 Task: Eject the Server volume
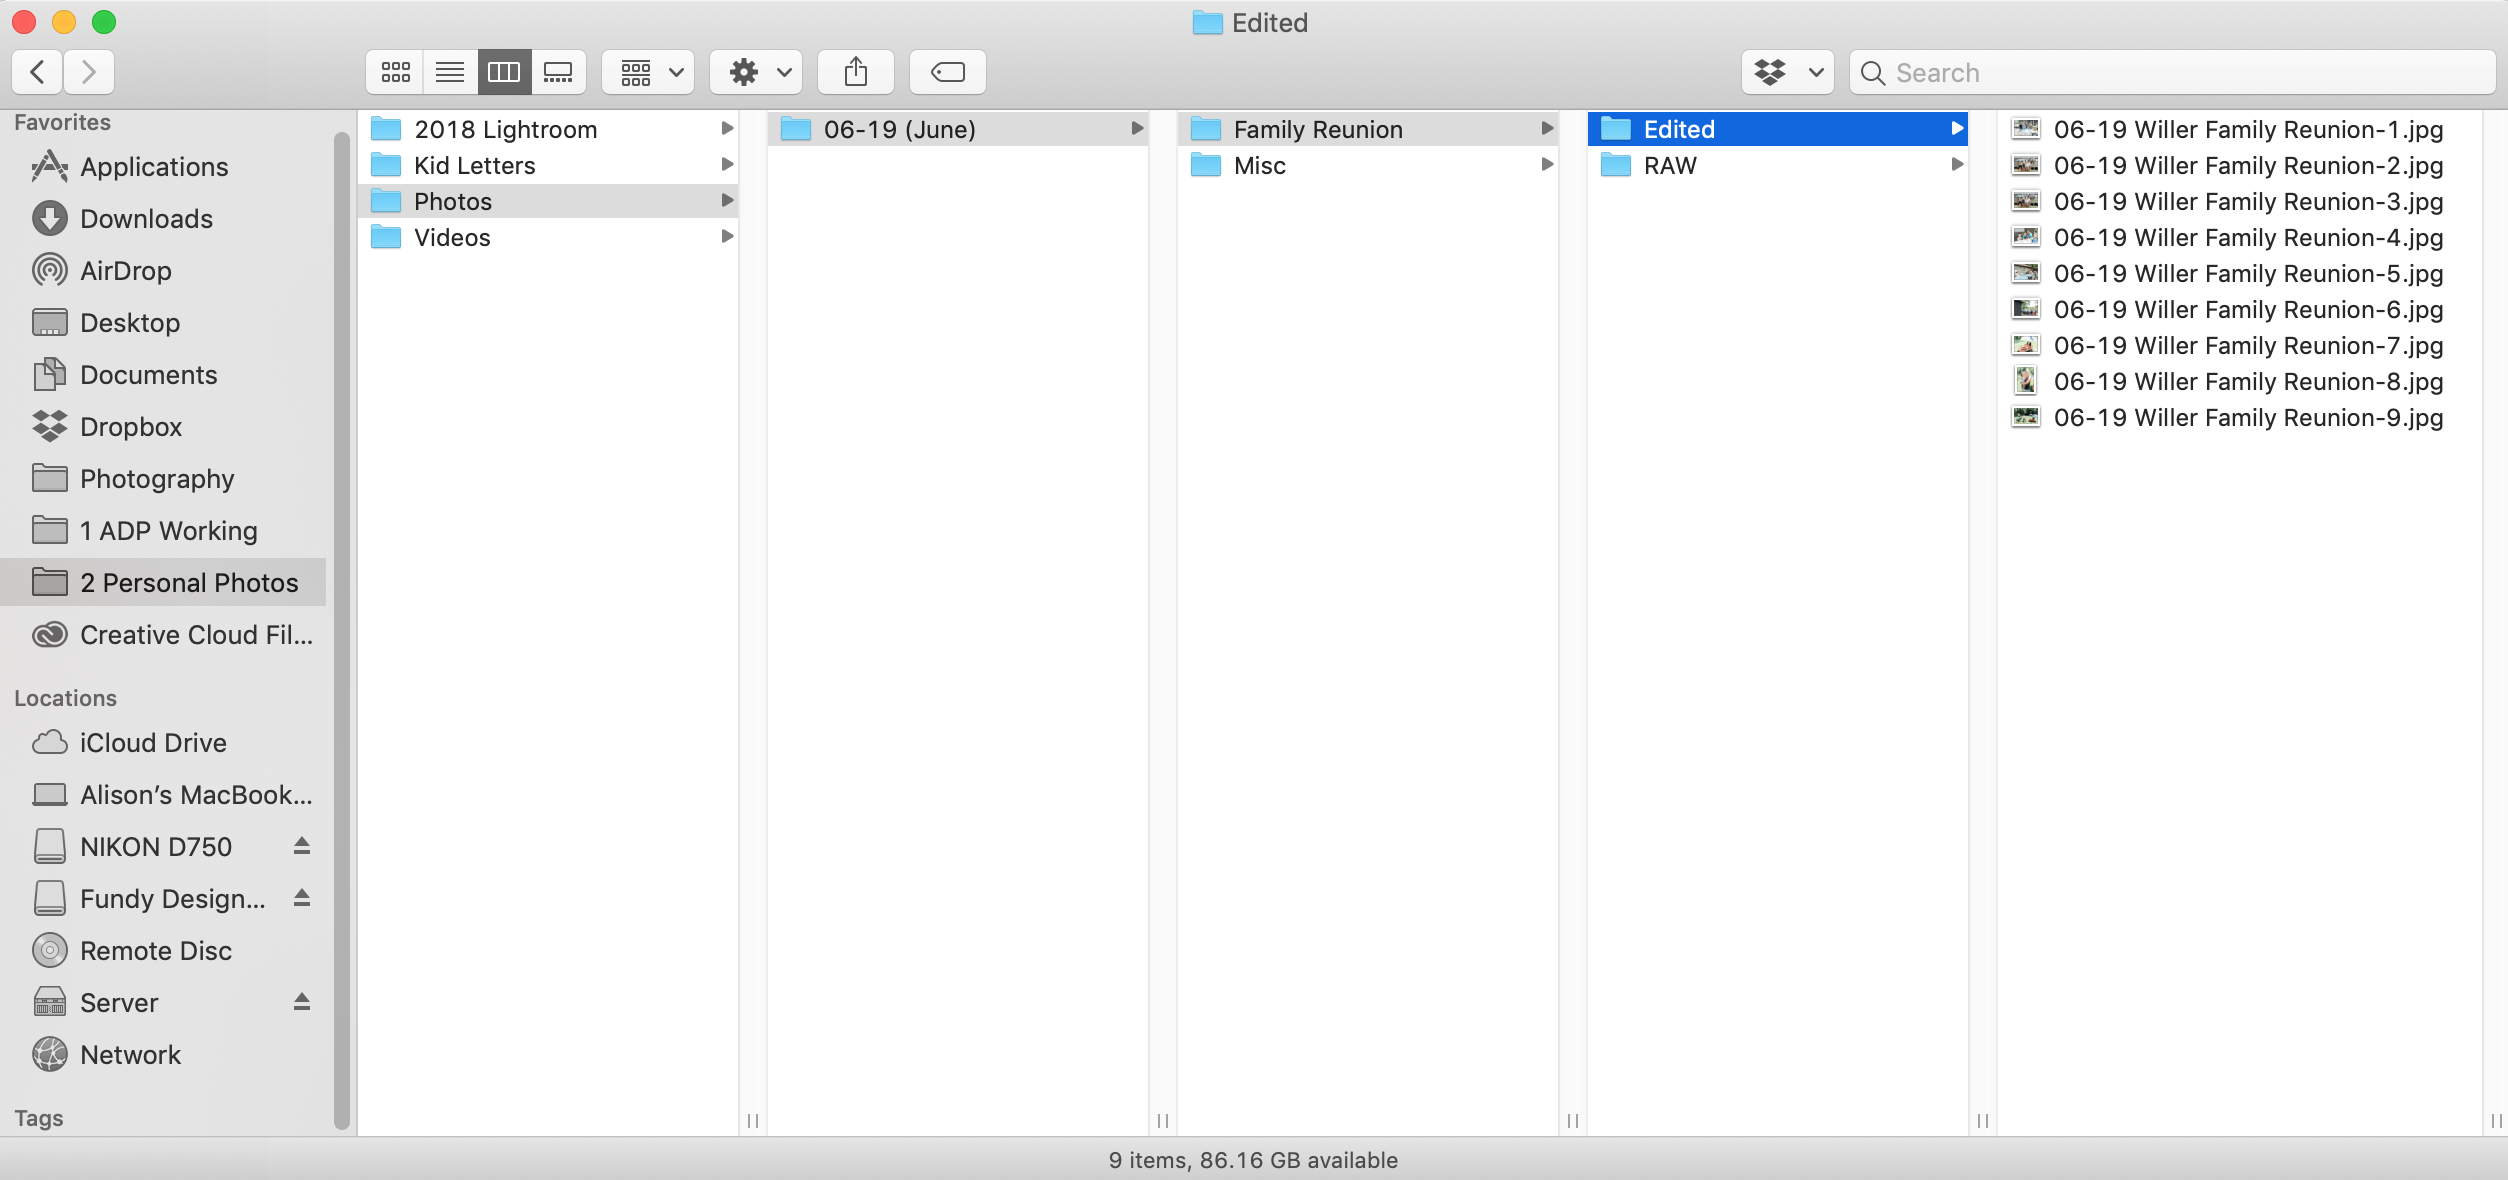tap(302, 1002)
